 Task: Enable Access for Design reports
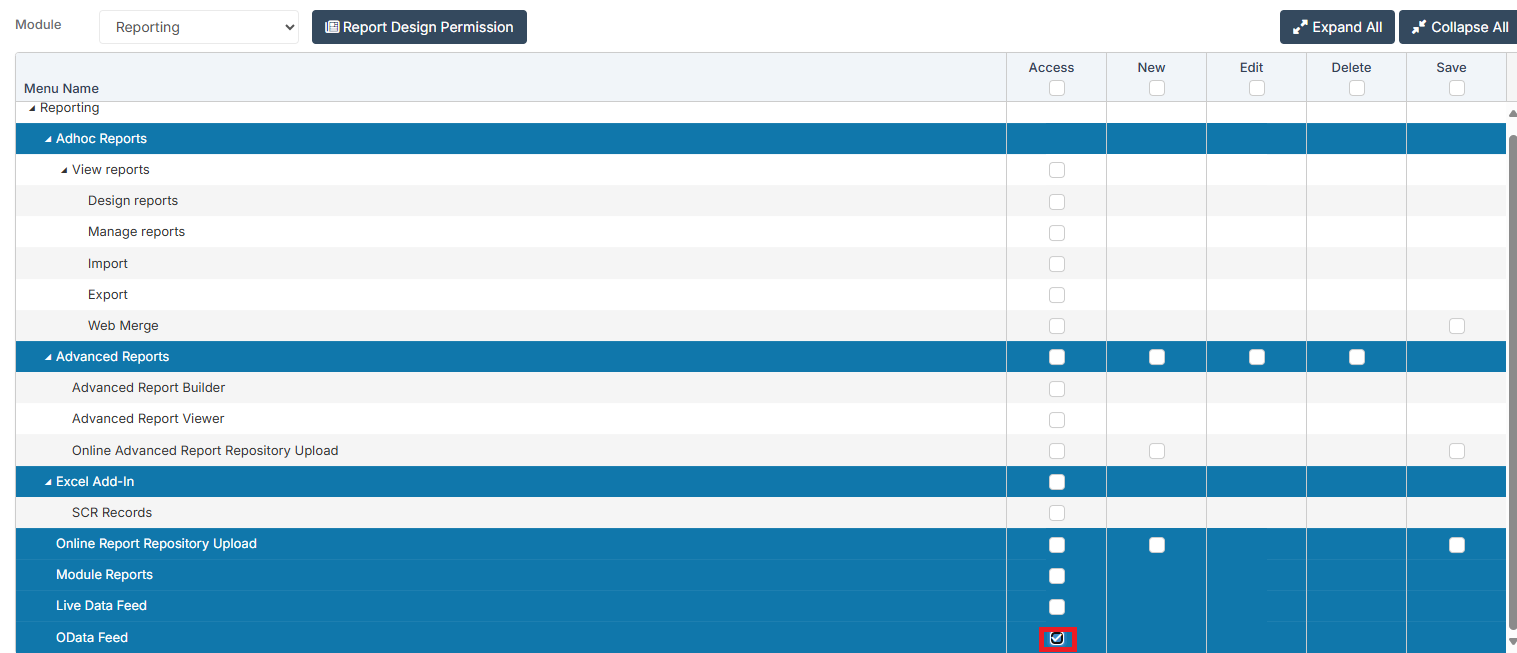point(1057,202)
